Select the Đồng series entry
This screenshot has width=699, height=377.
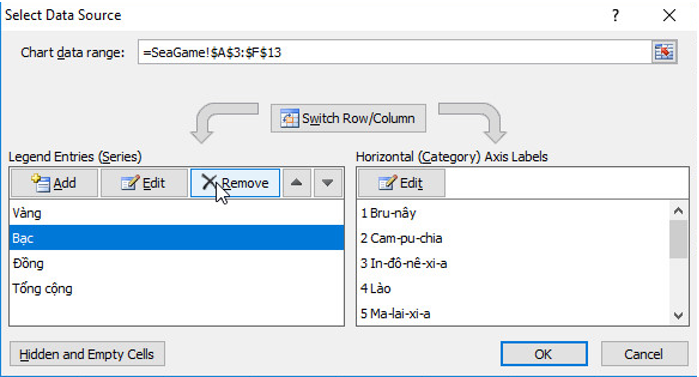coord(177,263)
